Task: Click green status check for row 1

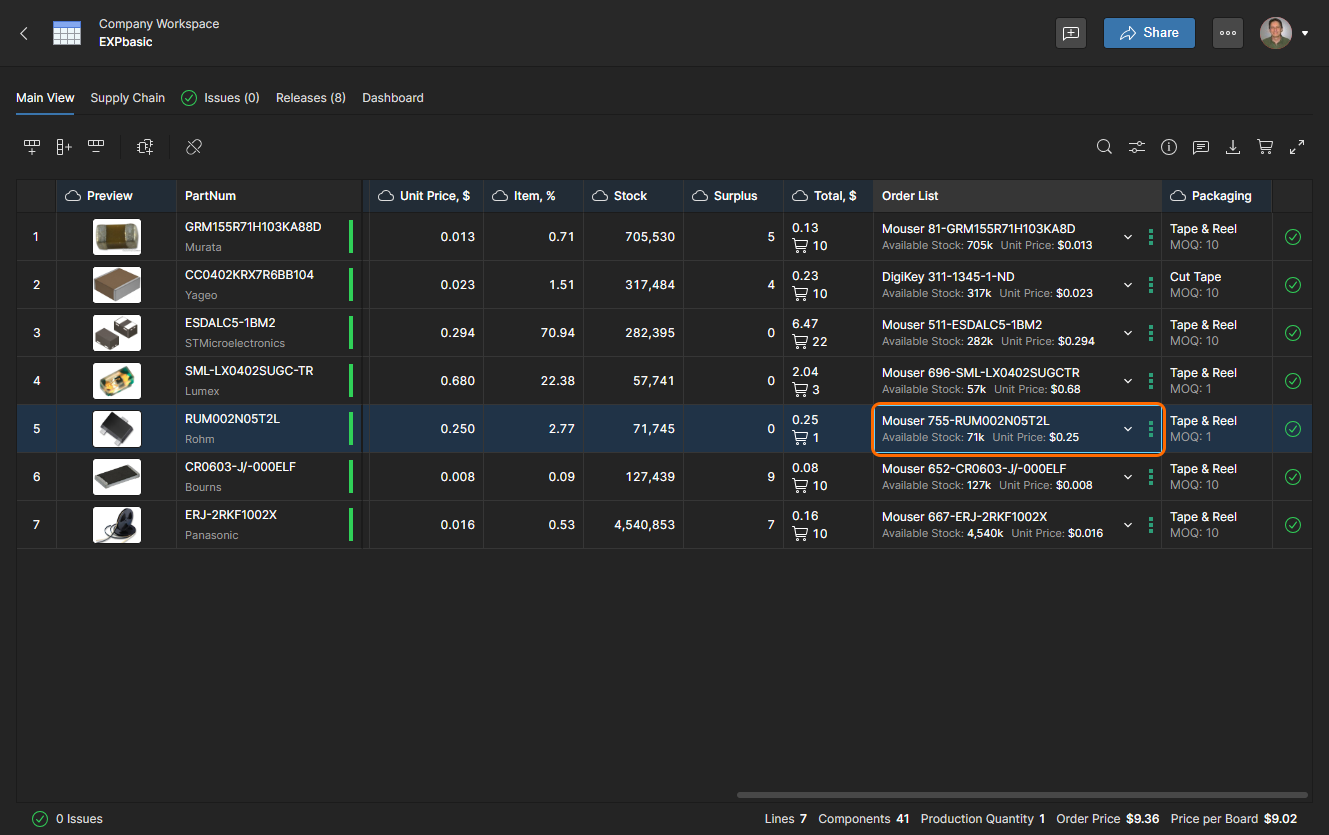Action: click(x=1292, y=237)
